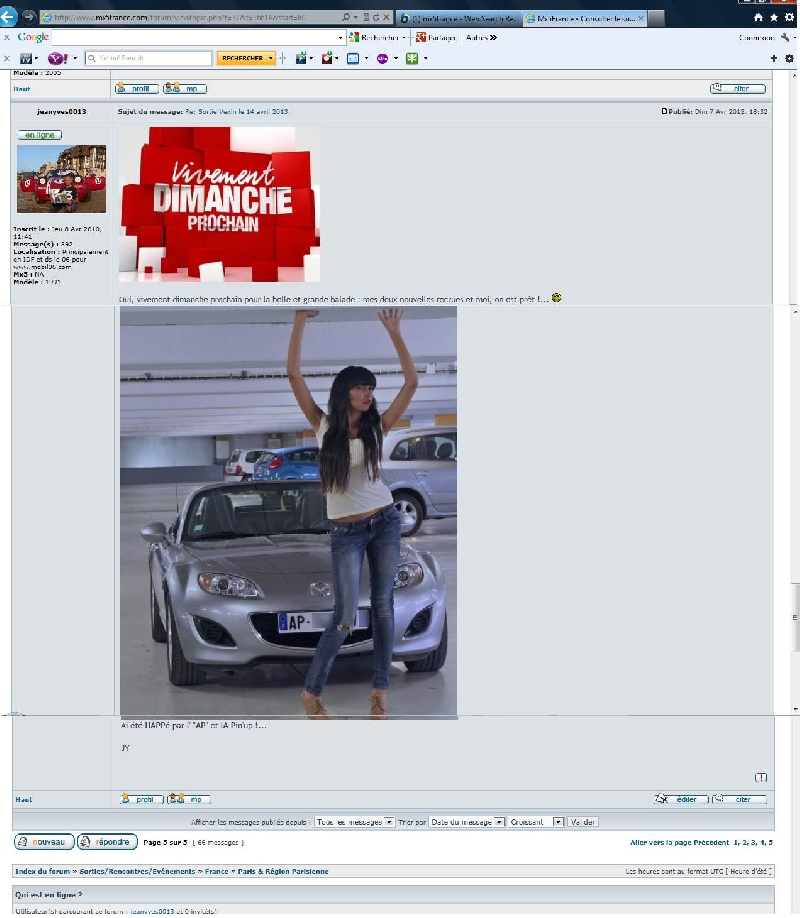This screenshot has height=918, width=800.
Task: Click the en ligne status badge
Action: (40, 135)
